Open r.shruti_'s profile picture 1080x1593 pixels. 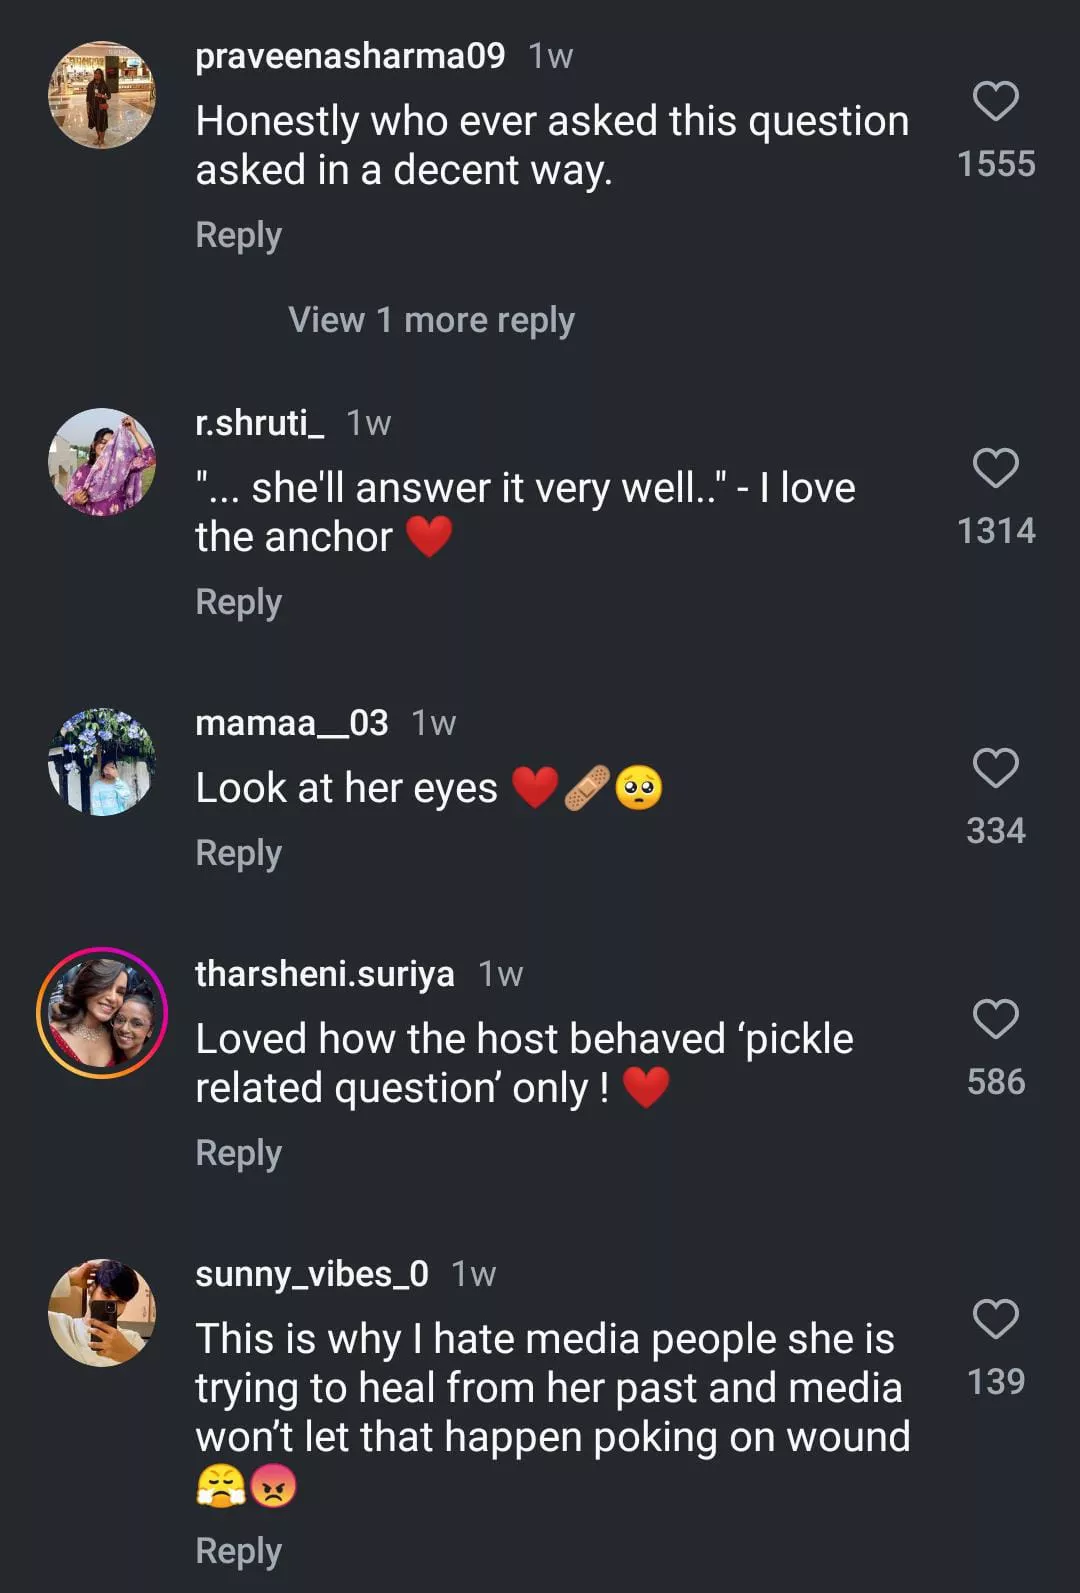[102, 462]
